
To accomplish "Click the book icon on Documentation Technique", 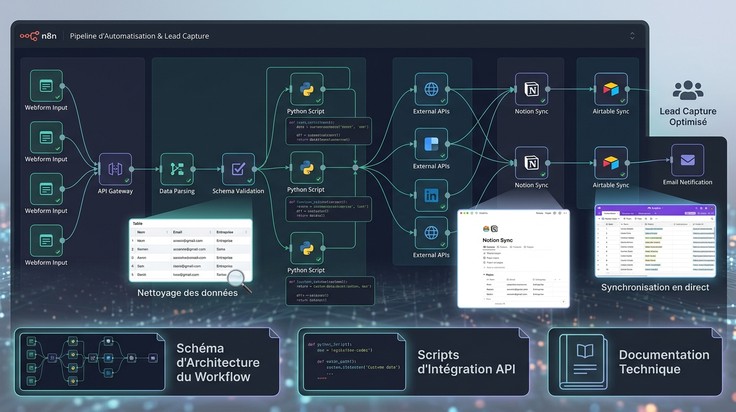I will pyautogui.click(x=583, y=362).
